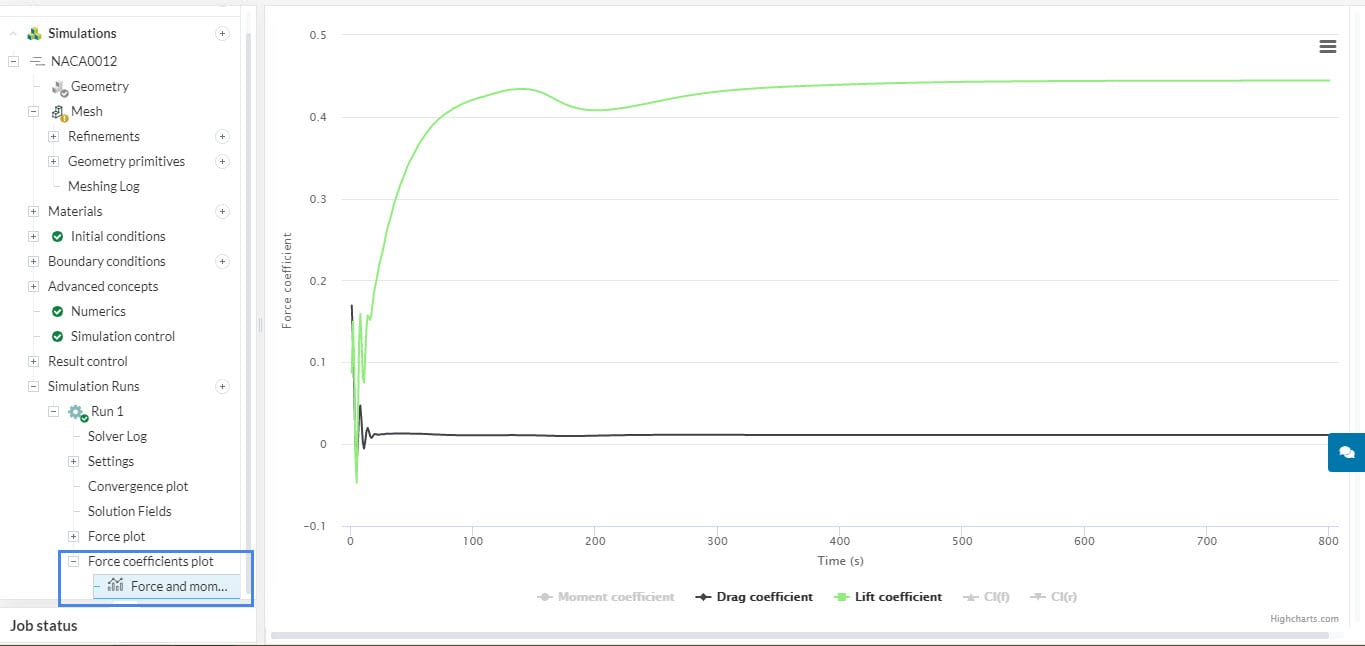Screen dimensions: 1365x646
Task: Expand the Force plot node
Action: point(73,537)
